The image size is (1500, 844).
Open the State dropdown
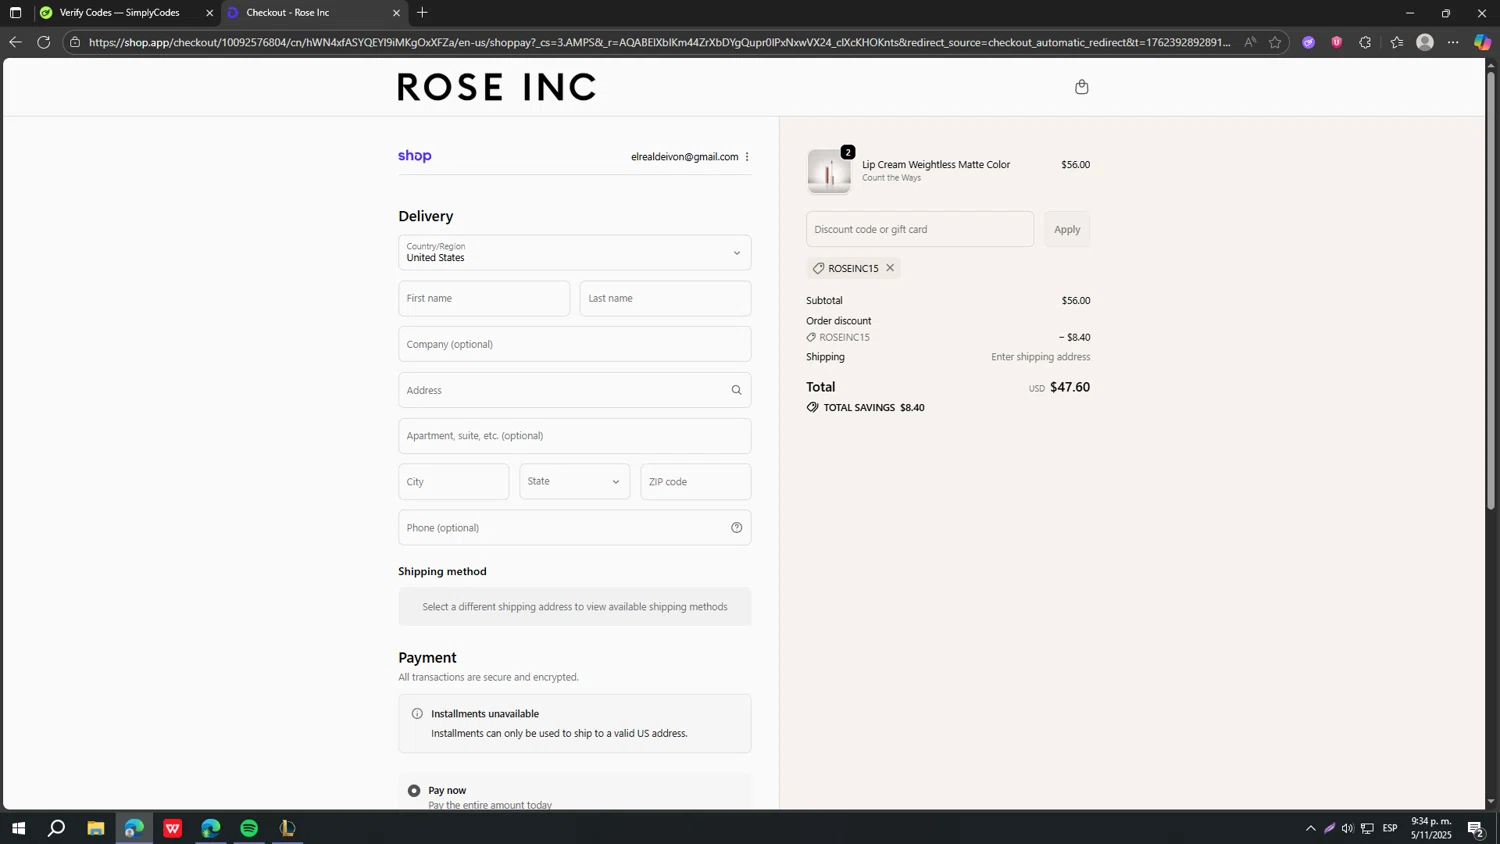point(574,482)
